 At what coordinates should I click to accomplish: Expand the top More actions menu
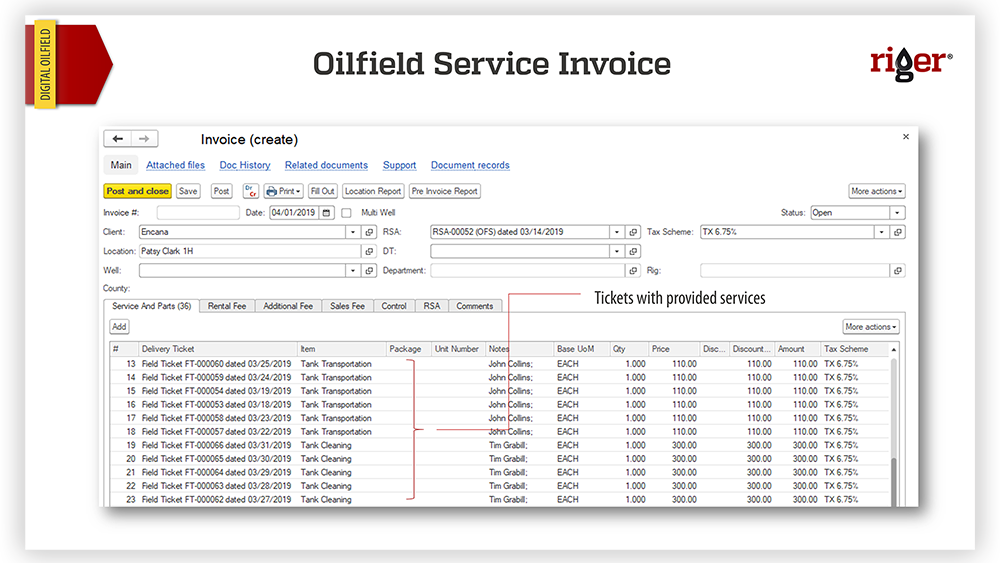pyautogui.click(x=876, y=191)
